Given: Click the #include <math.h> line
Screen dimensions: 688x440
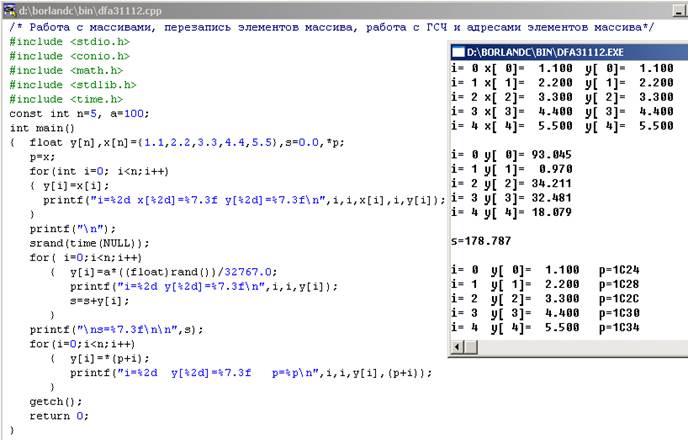Looking at the screenshot, I should tap(66, 71).
